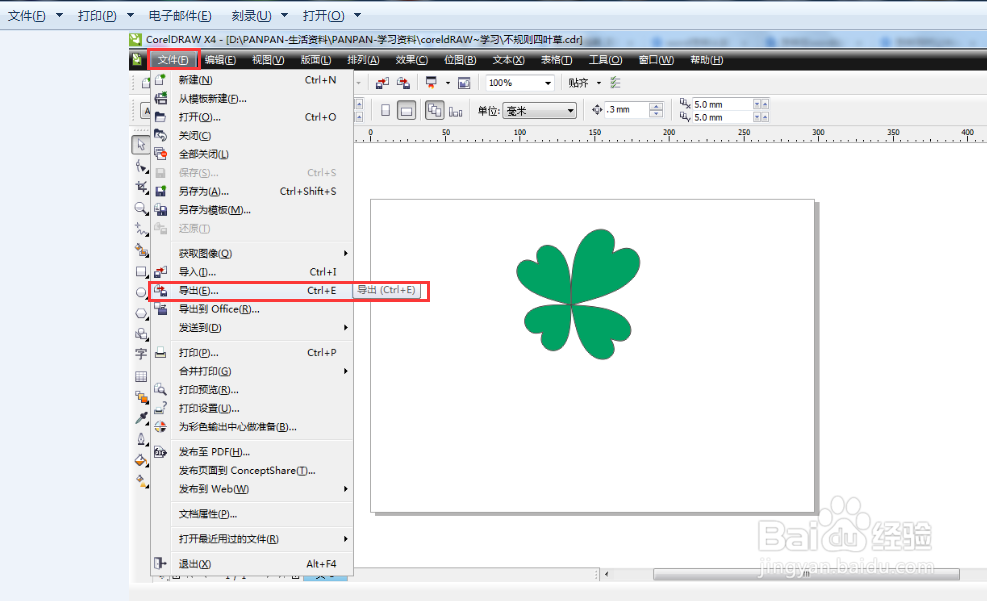Select the Fill bucket tool
This screenshot has height=601, width=987.
pyautogui.click(x=141, y=460)
